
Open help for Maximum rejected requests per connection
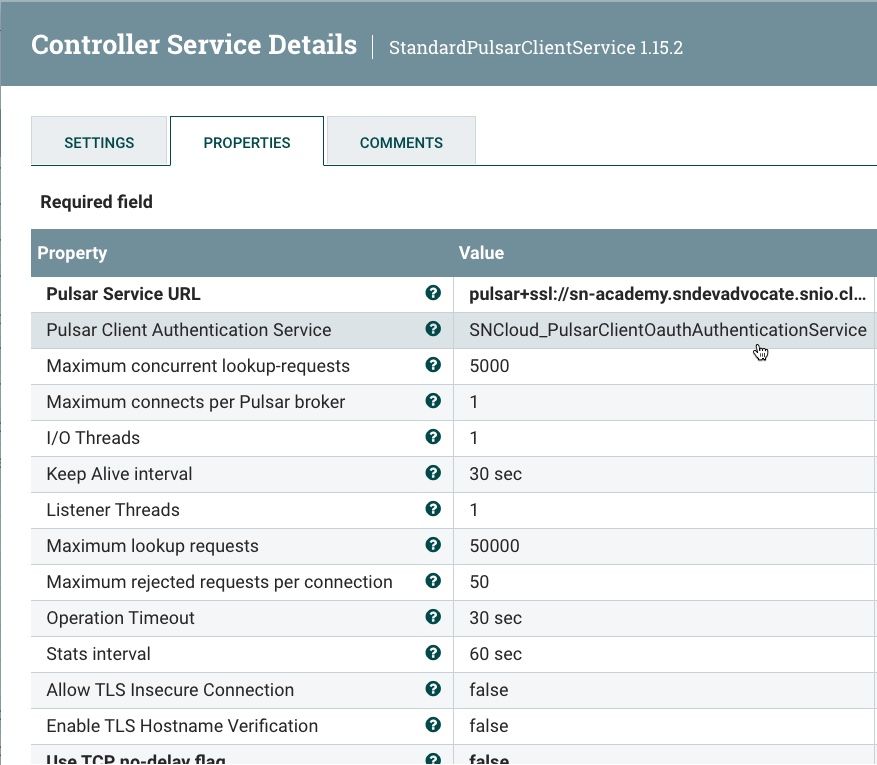coord(433,581)
